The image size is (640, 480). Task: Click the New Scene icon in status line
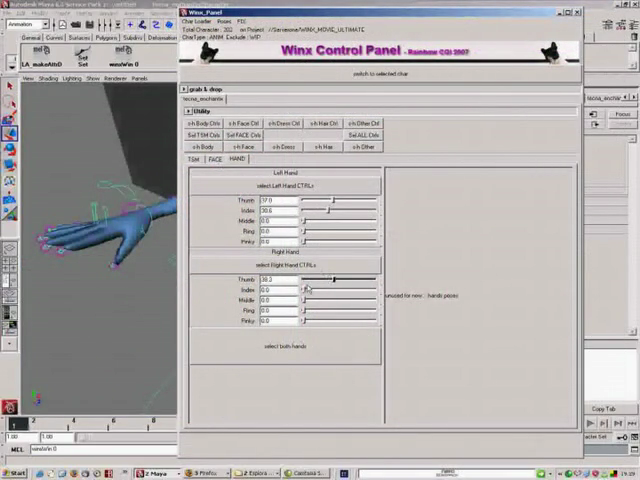pyautogui.click(x=62, y=25)
